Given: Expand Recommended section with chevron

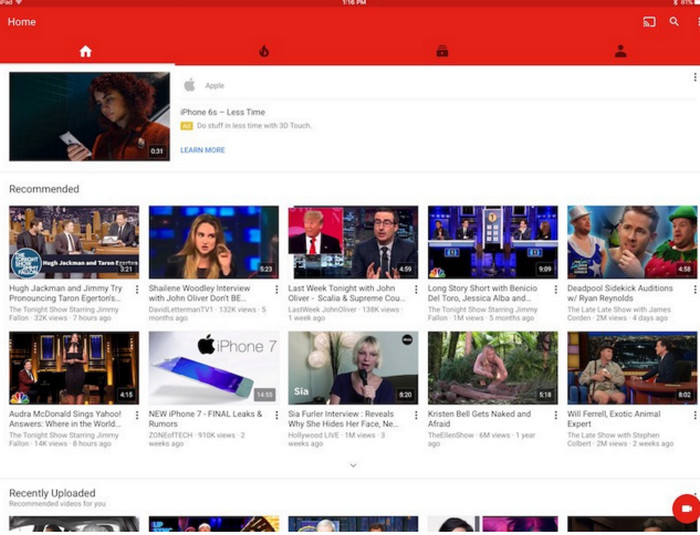Looking at the screenshot, I should [x=353, y=465].
